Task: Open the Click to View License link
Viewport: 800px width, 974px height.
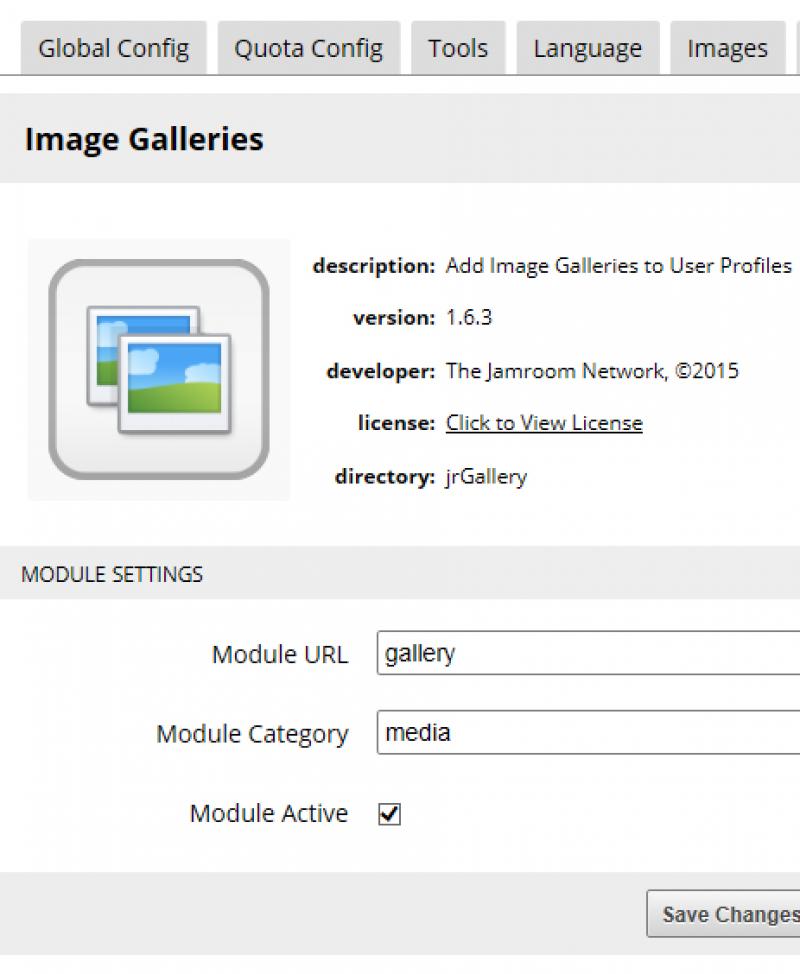Action: [x=544, y=423]
